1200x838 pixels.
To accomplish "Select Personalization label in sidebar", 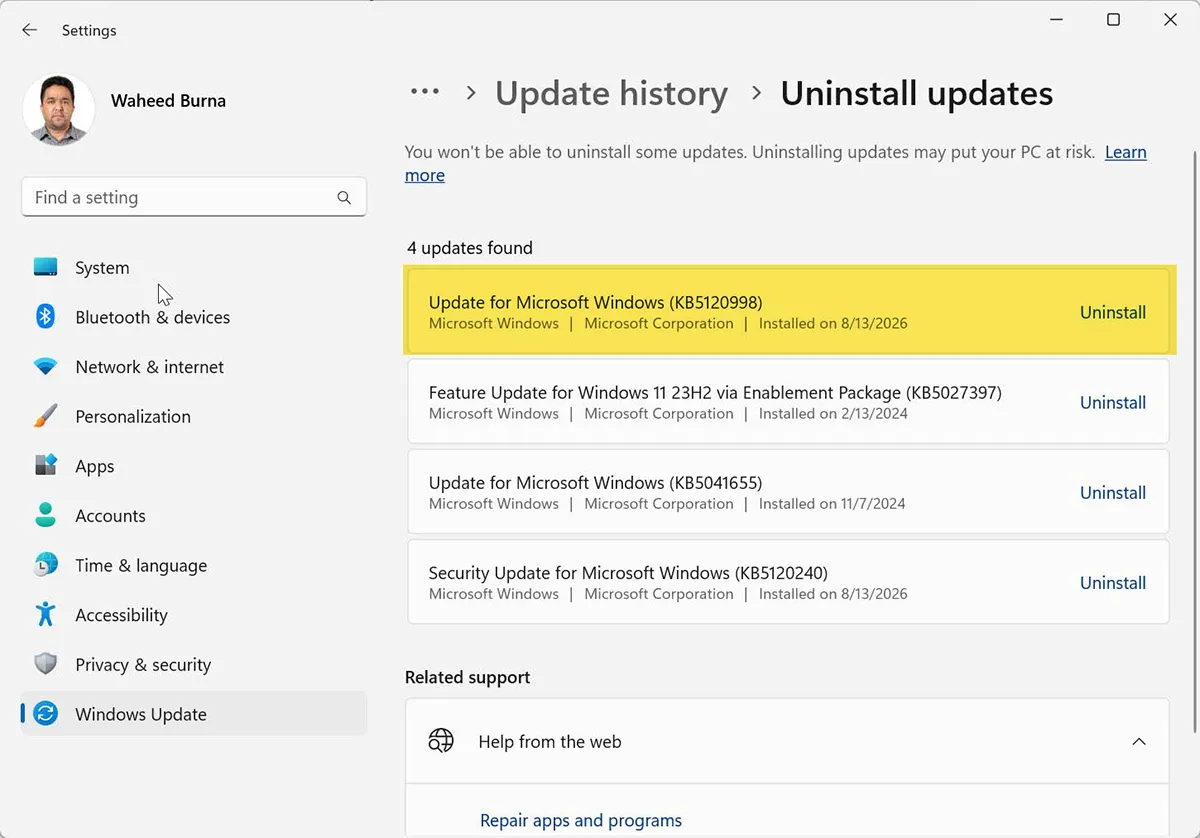I will [x=133, y=416].
